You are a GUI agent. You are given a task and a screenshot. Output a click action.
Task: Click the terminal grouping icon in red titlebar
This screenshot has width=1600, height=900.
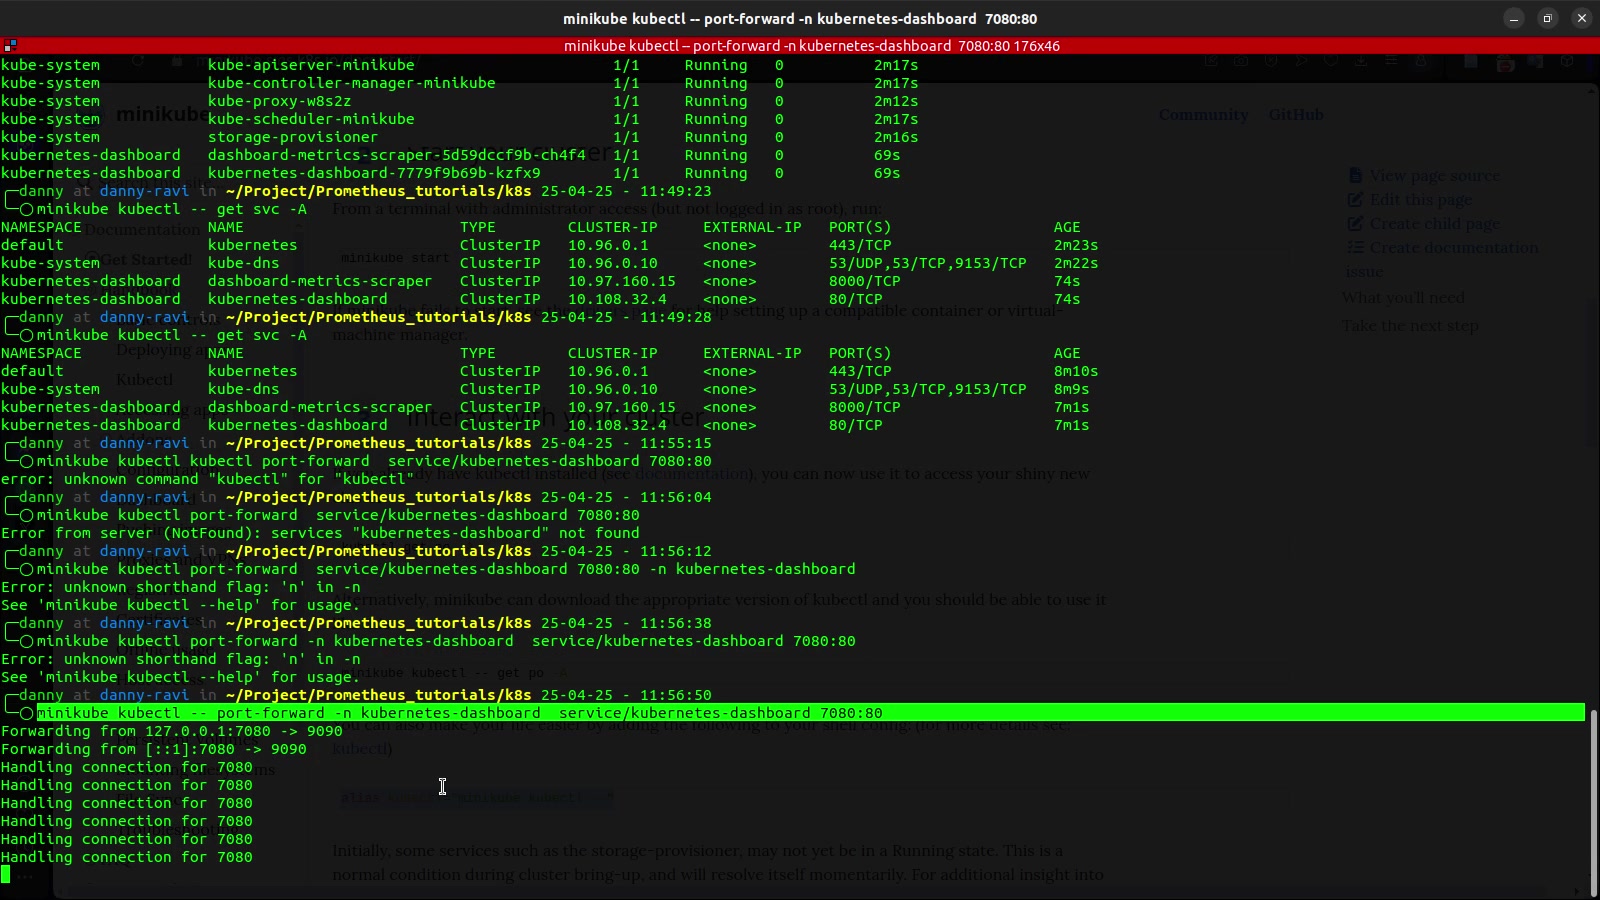pos(10,45)
